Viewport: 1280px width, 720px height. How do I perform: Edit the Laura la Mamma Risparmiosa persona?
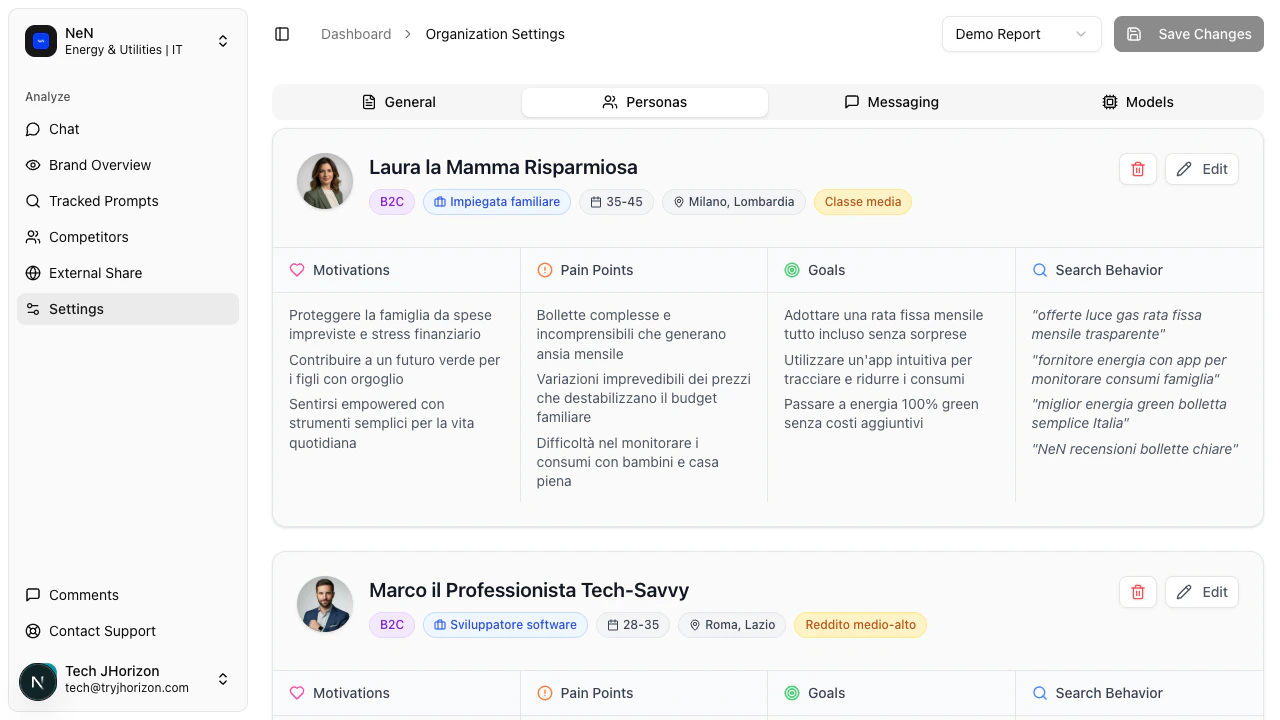pos(1201,169)
